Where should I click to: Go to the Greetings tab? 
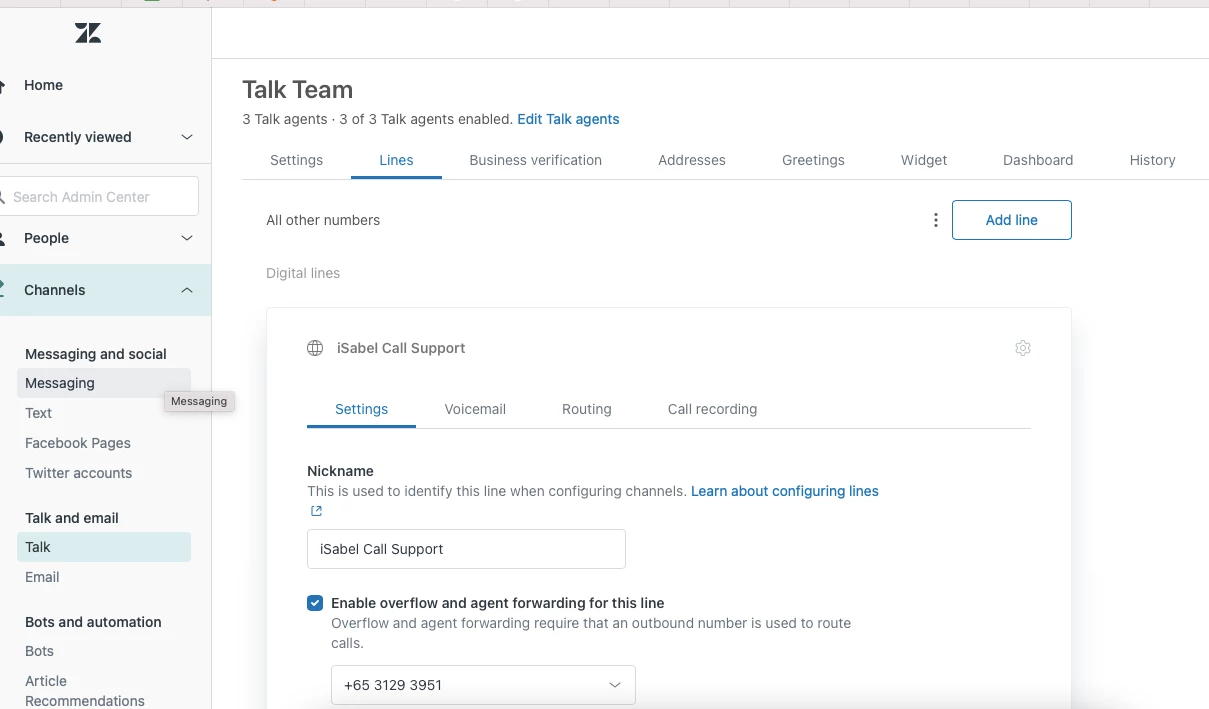[813, 160]
